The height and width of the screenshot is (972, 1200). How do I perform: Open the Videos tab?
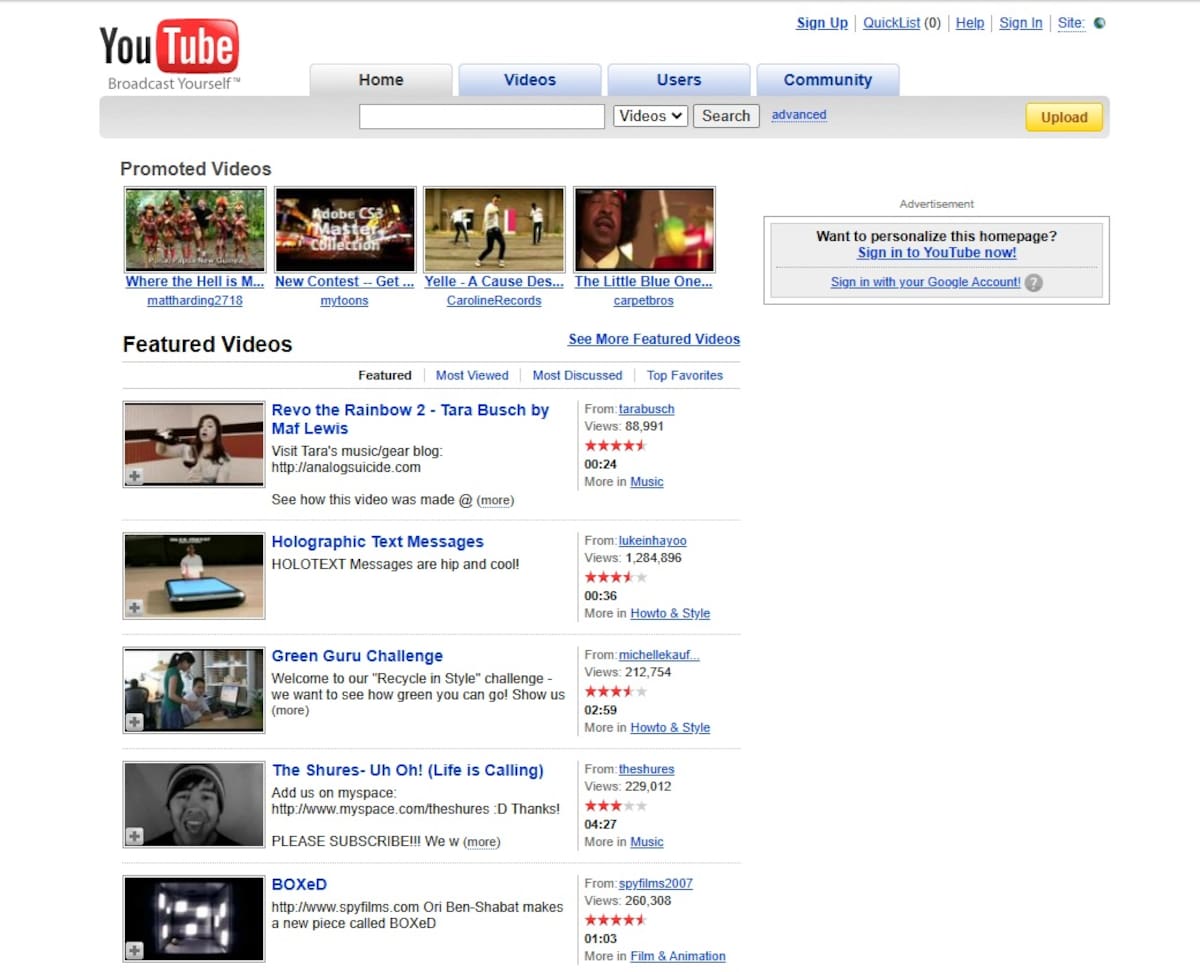pyautogui.click(x=530, y=80)
